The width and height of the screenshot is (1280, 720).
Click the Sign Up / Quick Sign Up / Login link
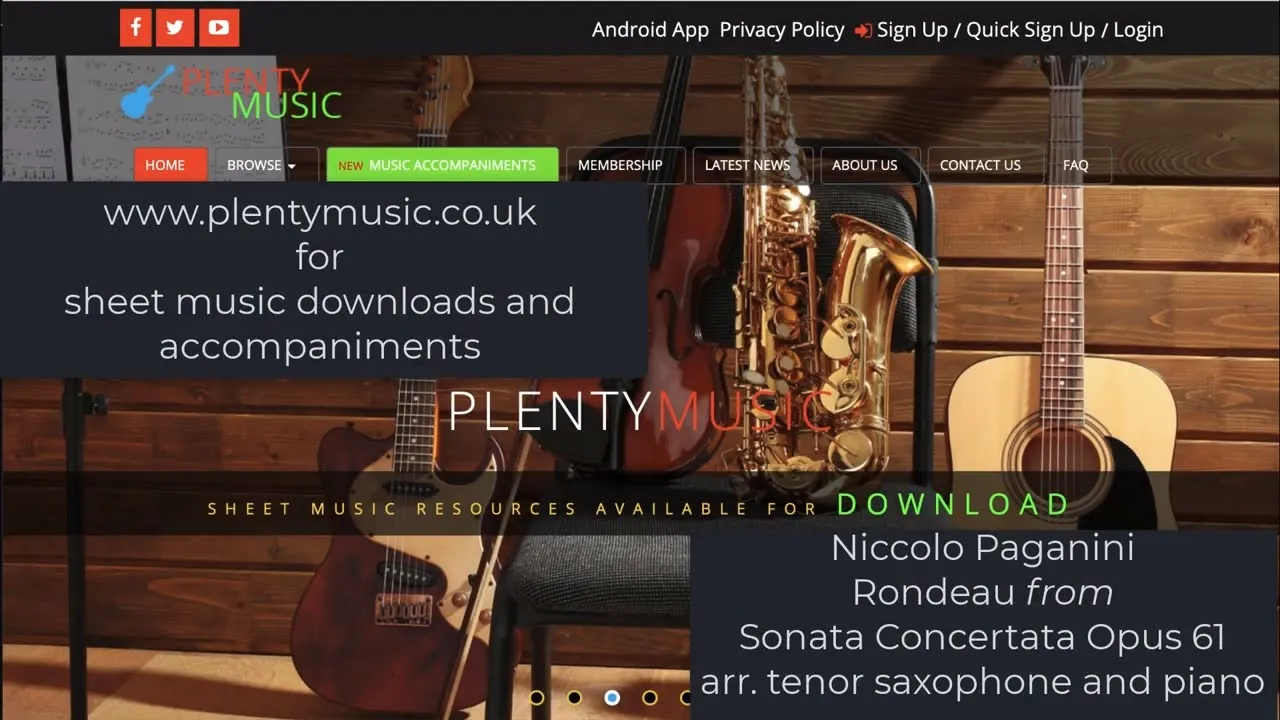(1020, 30)
